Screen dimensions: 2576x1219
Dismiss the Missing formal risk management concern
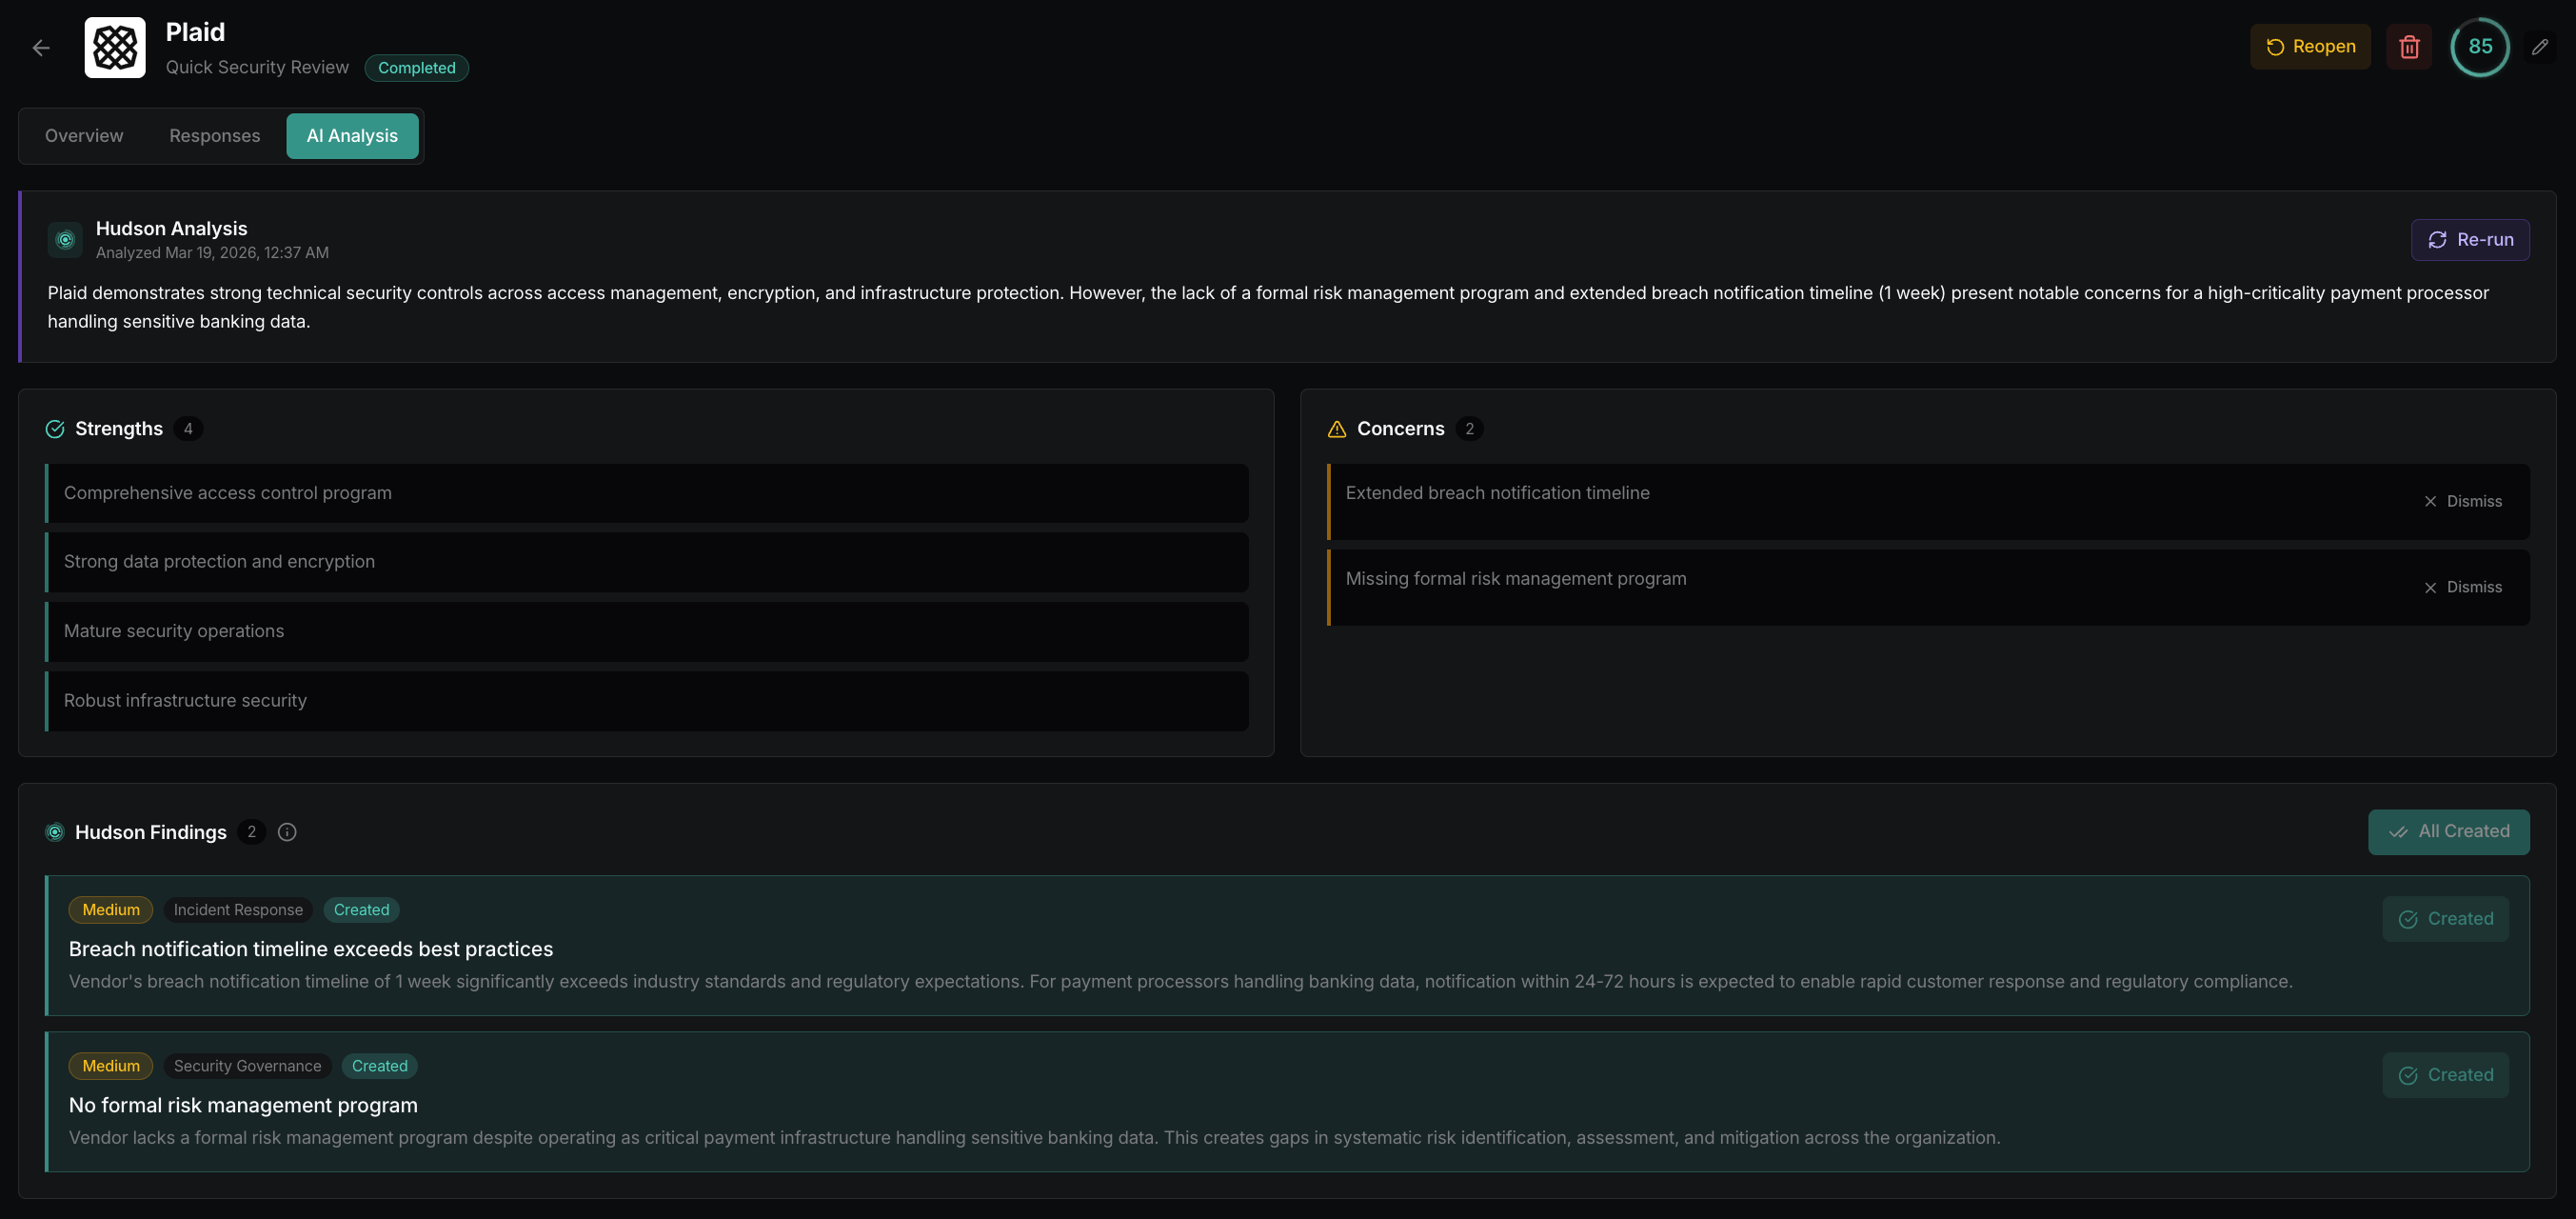pos(2463,588)
